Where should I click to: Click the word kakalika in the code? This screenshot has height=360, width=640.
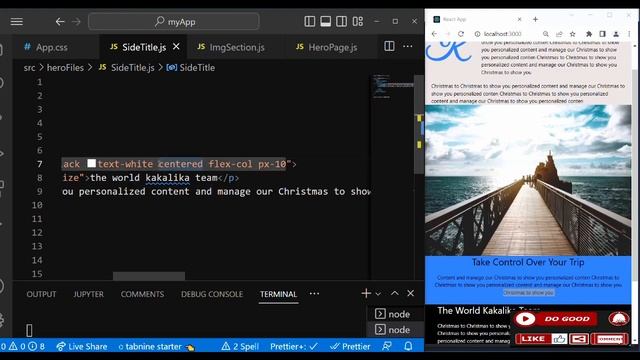point(167,178)
